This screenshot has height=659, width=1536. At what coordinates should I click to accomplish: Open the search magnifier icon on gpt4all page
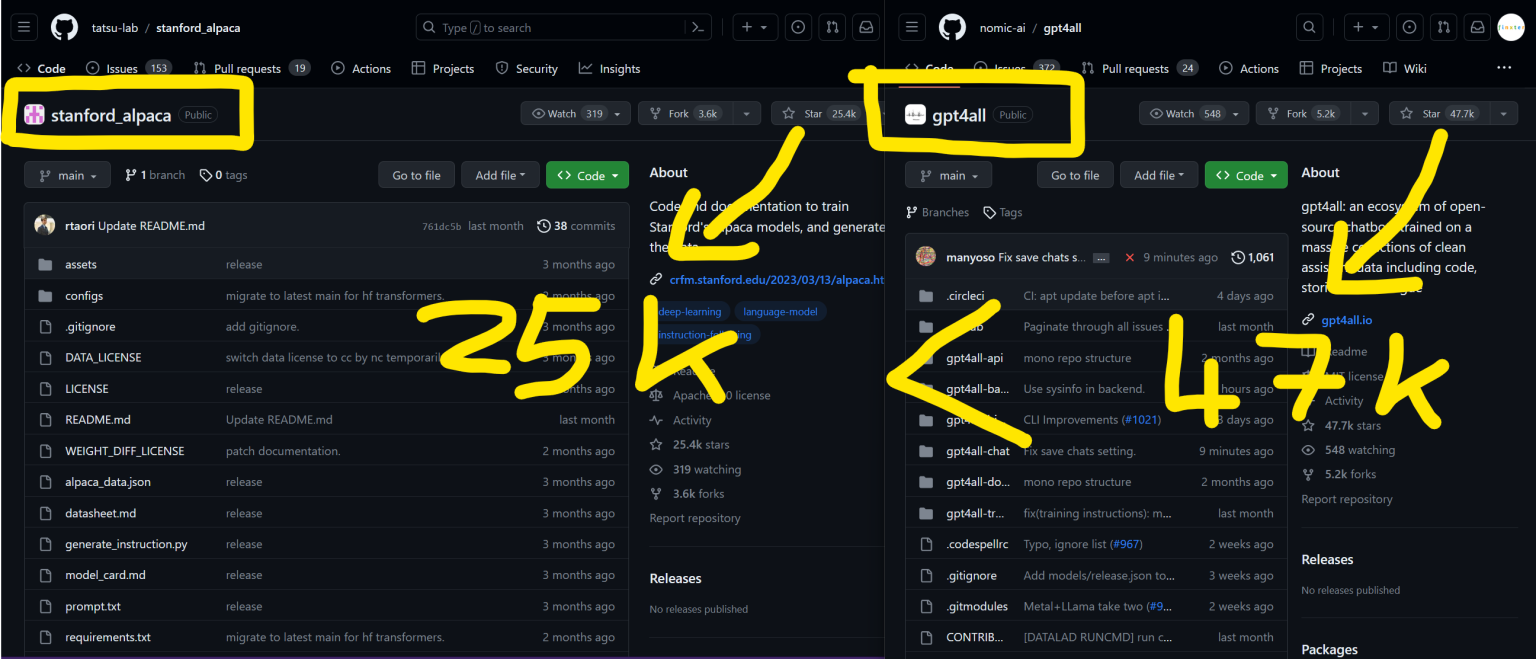point(1310,27)
